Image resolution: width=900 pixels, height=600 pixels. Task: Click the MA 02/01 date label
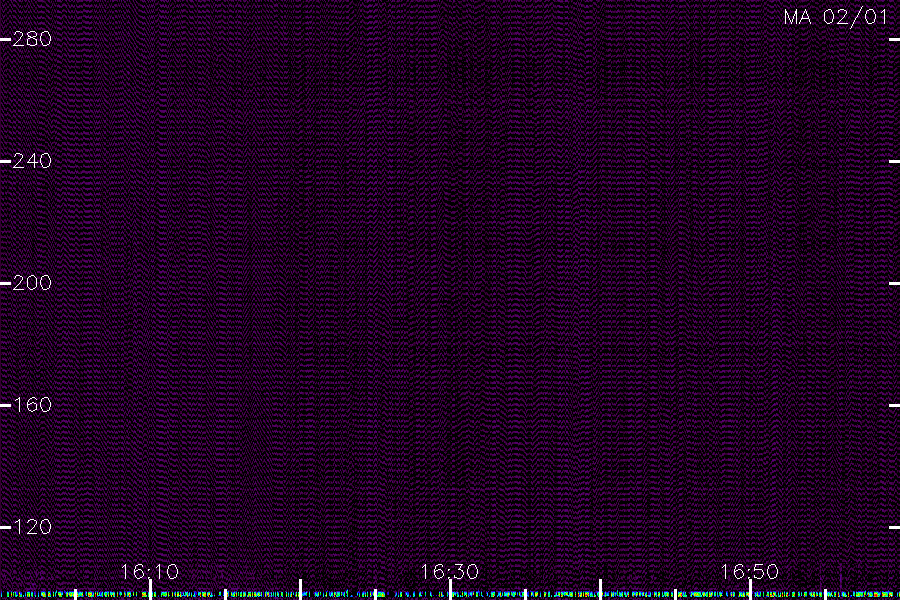click(835, 17)
